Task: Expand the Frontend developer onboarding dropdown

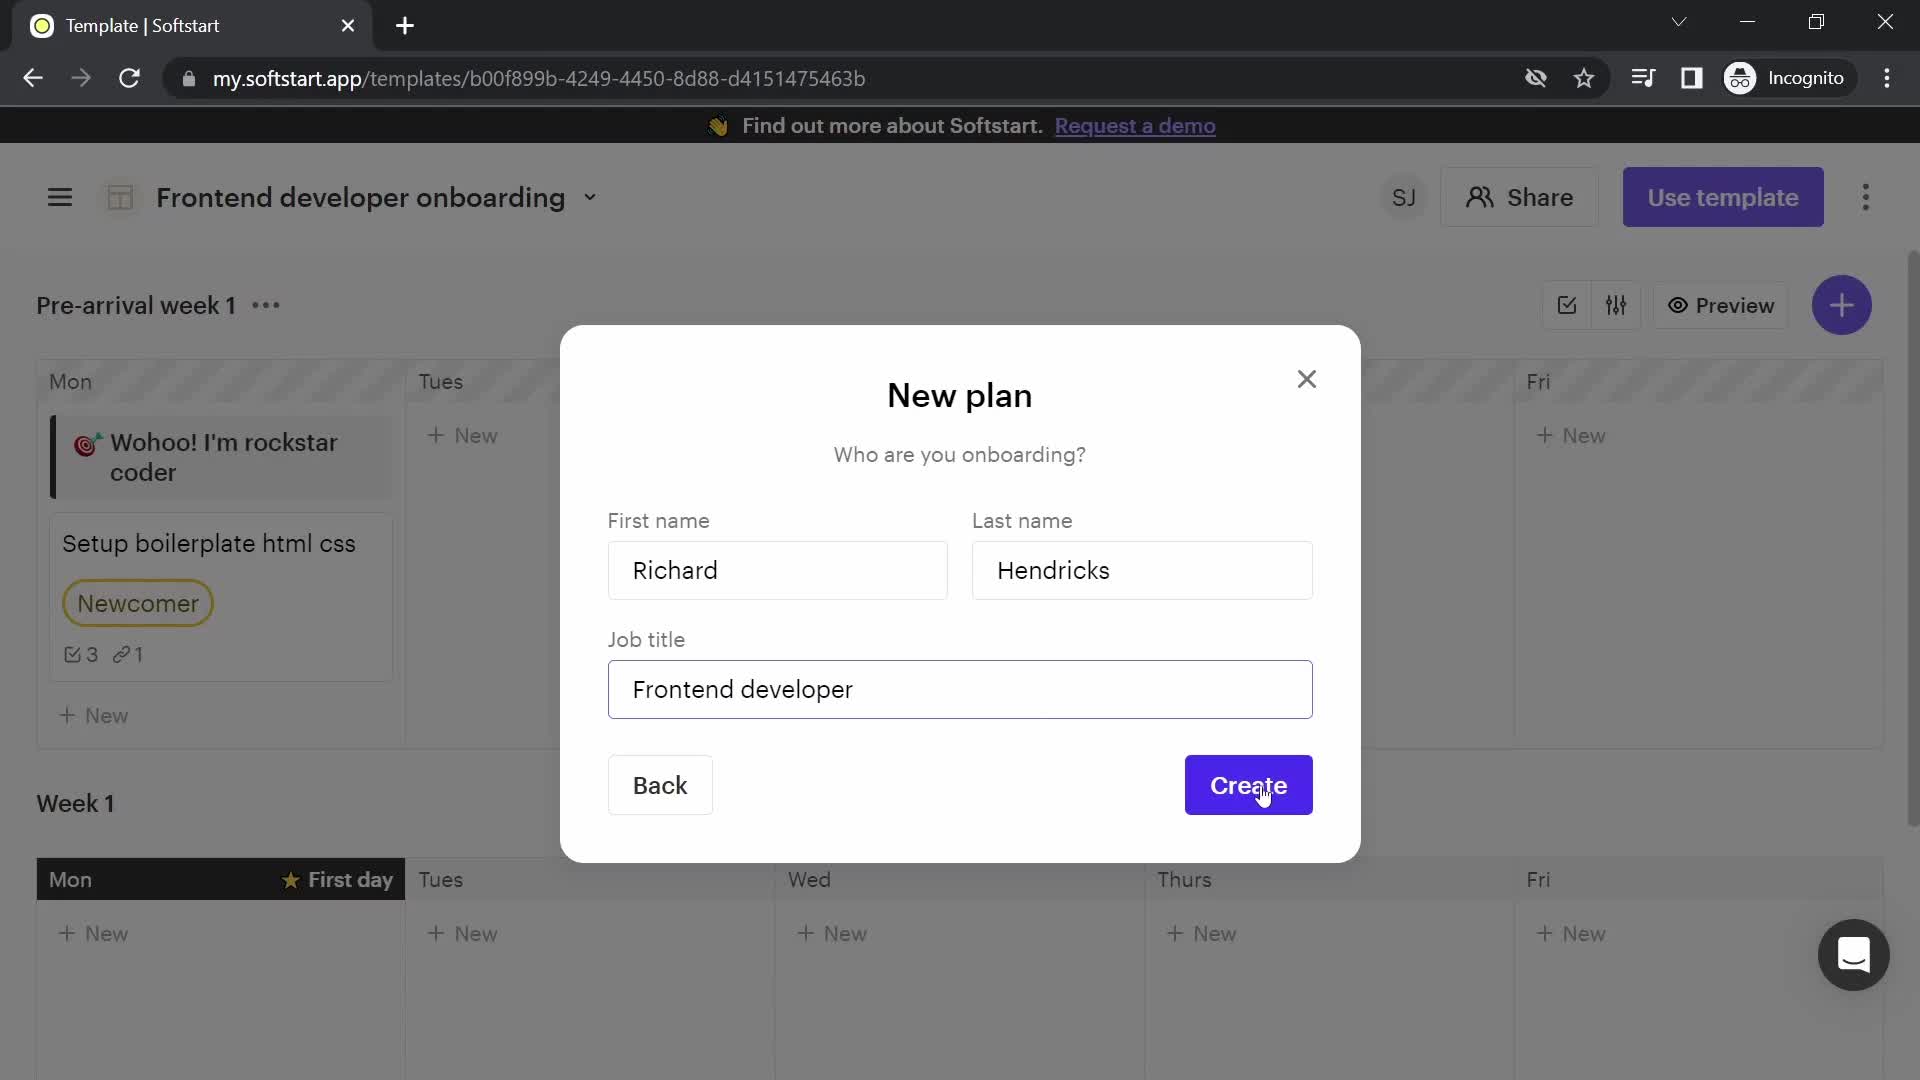Action: pos(589,196)
